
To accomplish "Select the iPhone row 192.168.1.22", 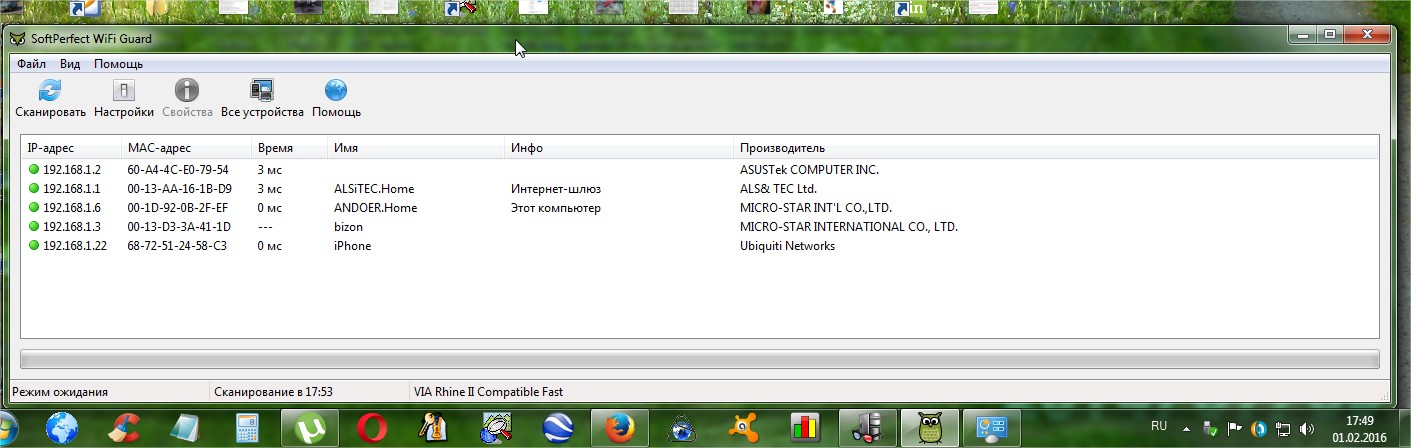I will 699,246.
